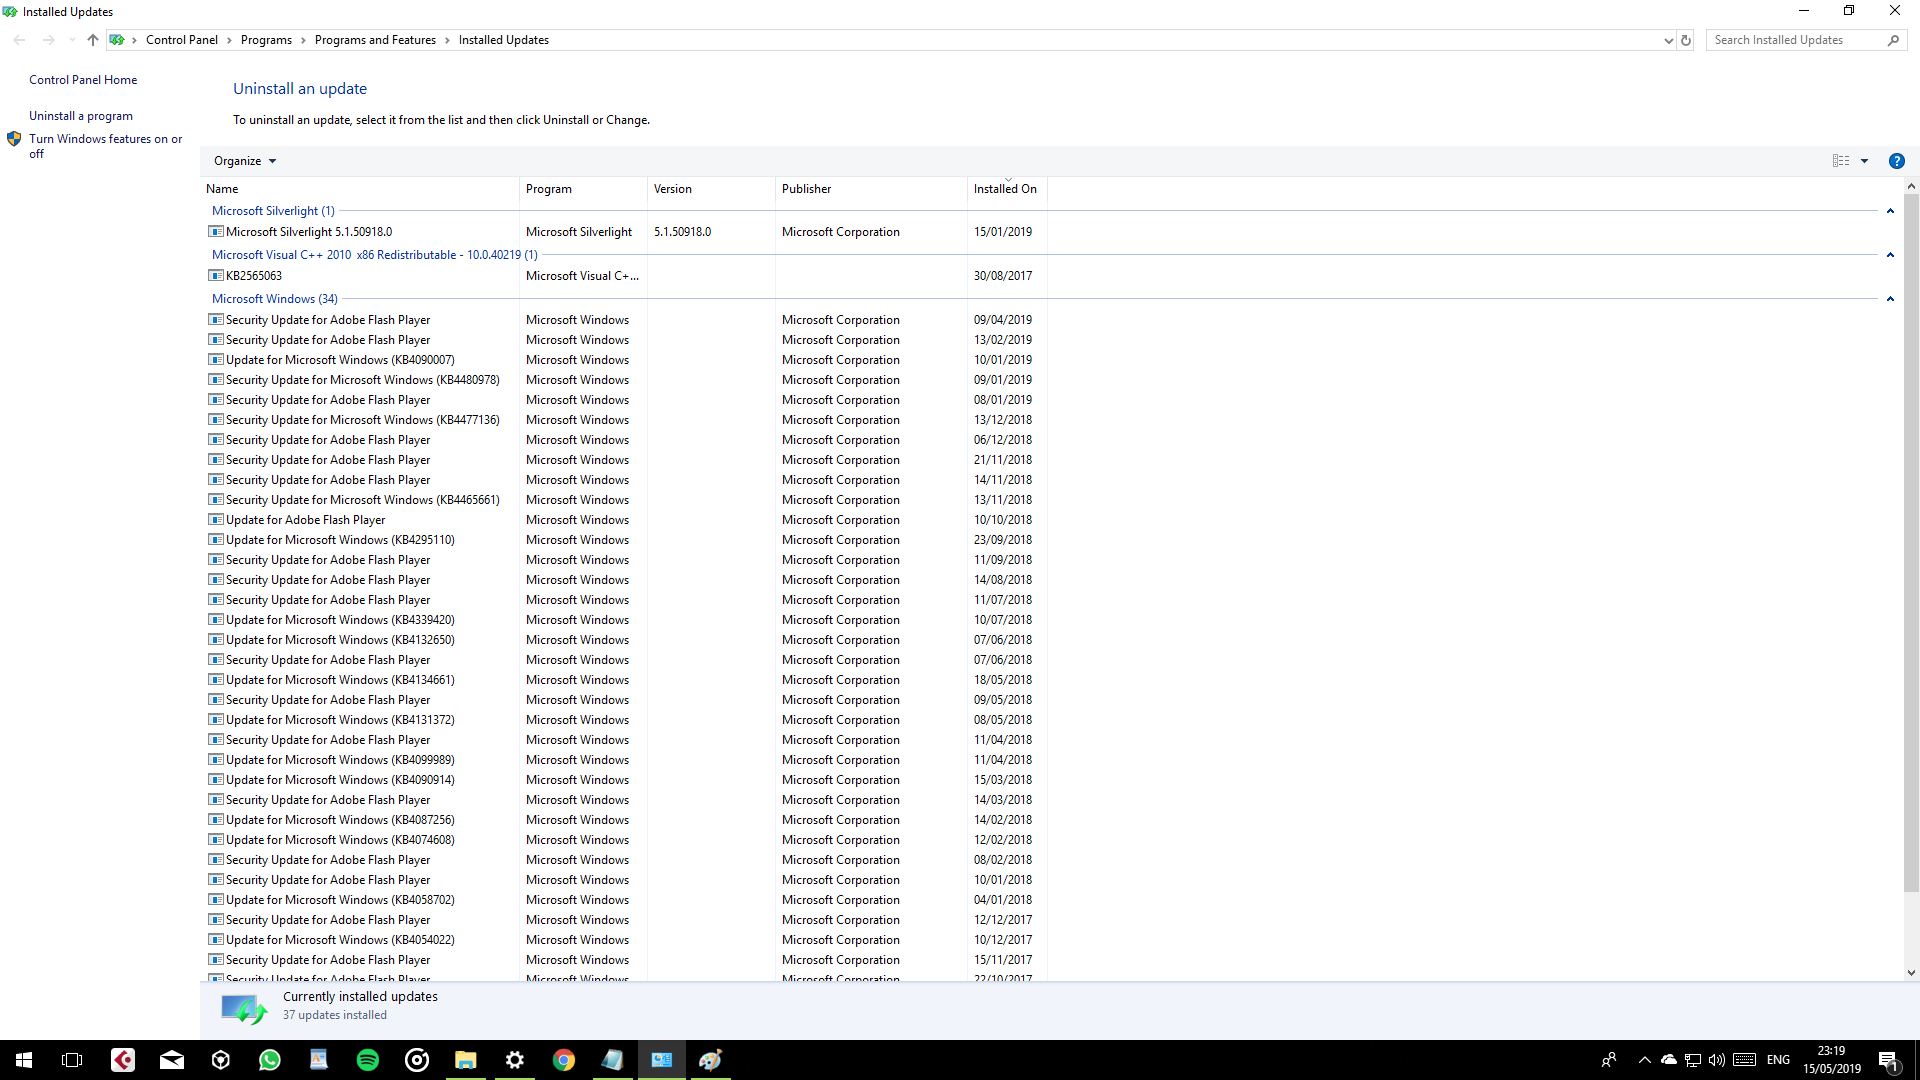Click the ENG language indicator
This screenshot has height=1080, width=1920.
click(1778, 1060)
